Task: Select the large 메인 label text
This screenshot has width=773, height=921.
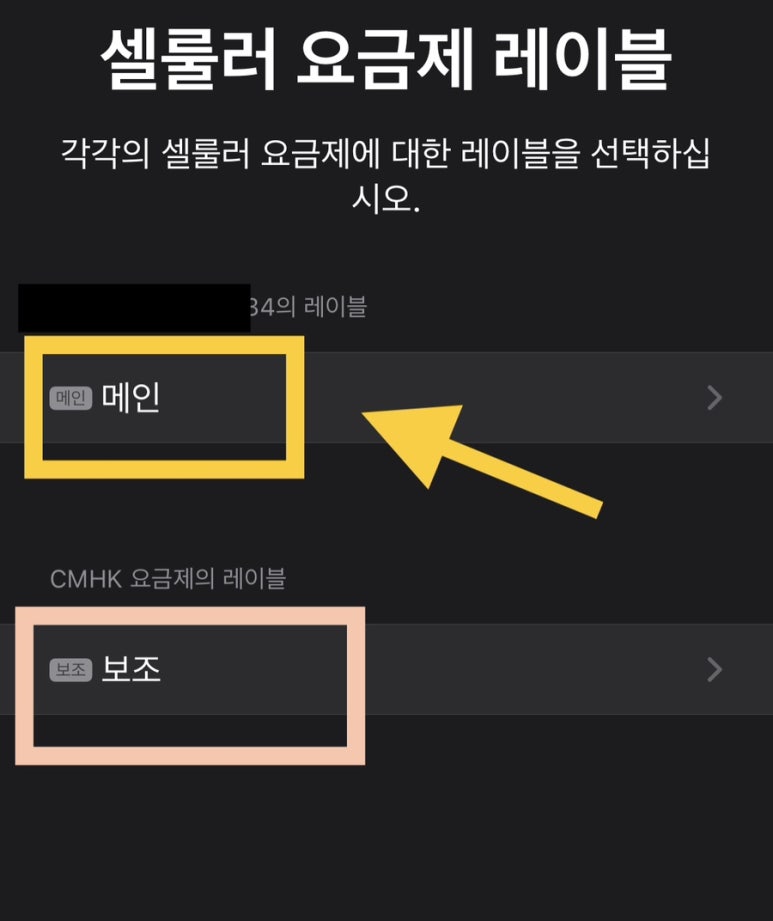Action: click(x=130, y=398)
